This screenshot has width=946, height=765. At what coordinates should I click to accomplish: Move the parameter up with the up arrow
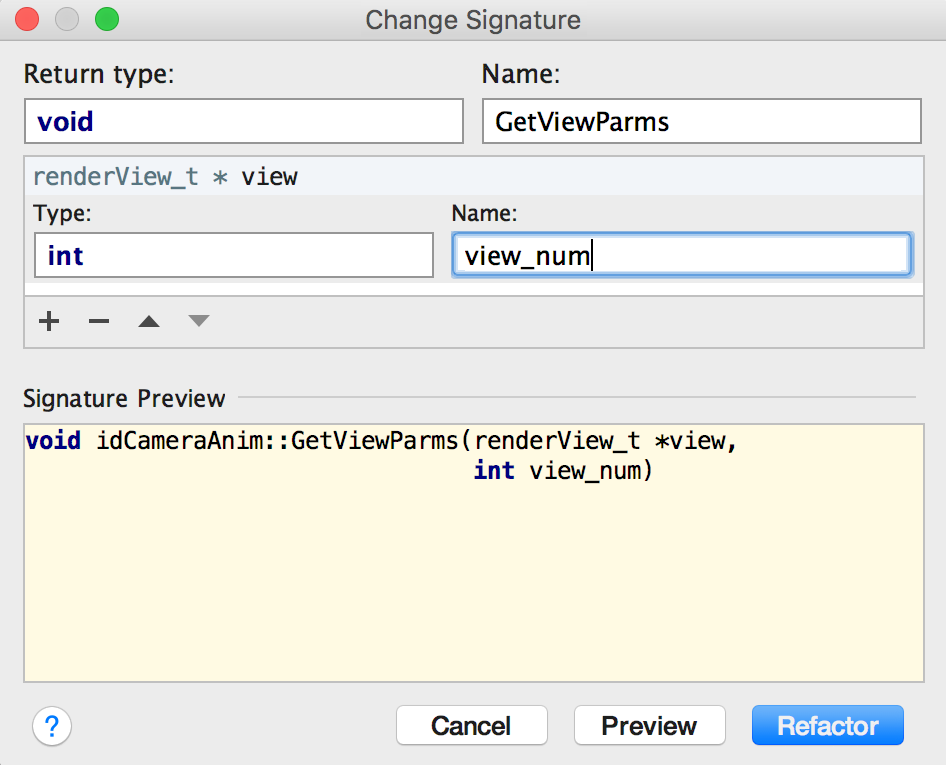pos(149,321)
